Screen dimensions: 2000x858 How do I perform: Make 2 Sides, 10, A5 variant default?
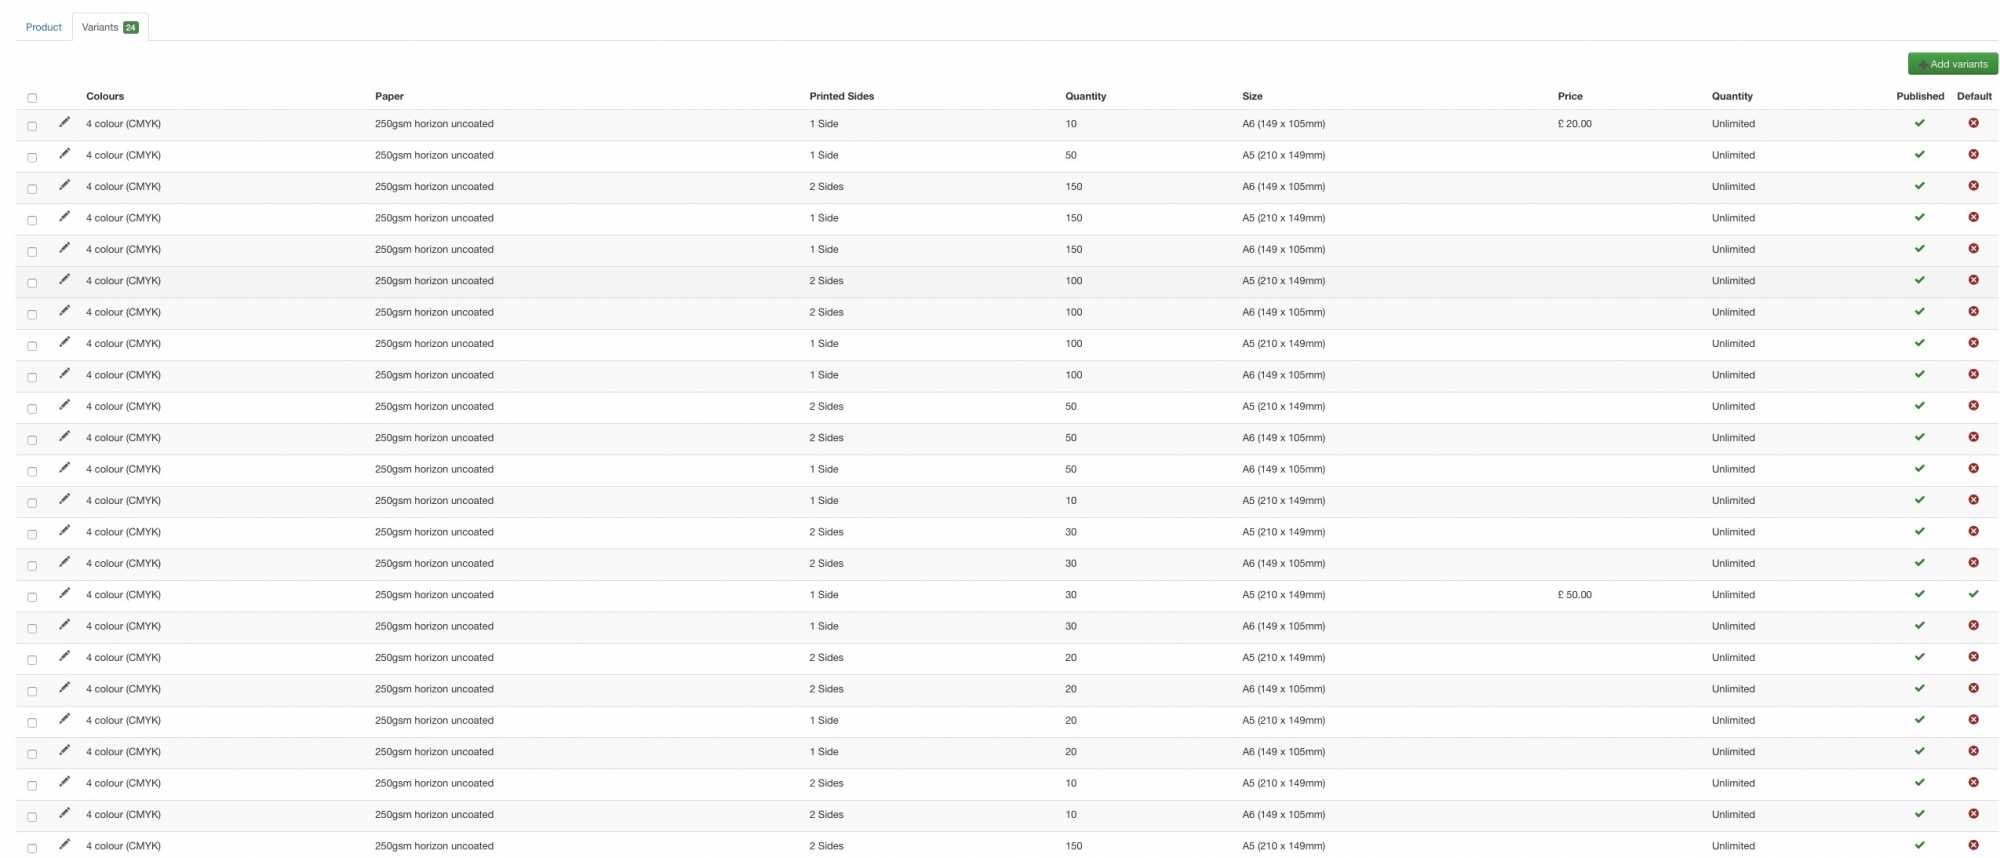1973,782
